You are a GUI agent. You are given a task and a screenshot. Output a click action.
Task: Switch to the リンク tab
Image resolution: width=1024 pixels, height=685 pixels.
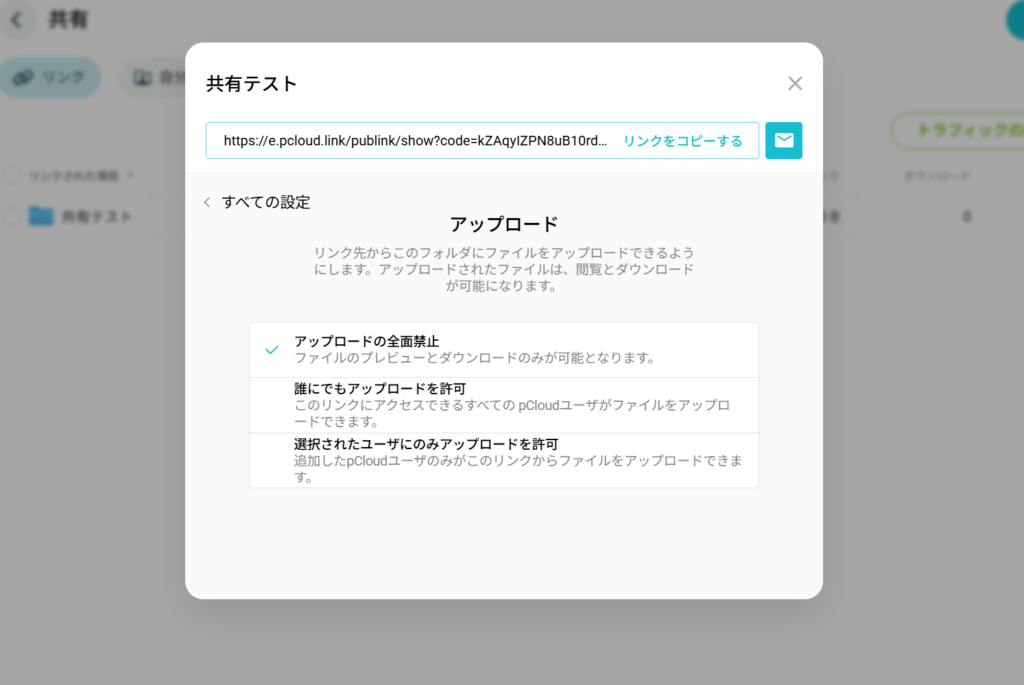point(51,78)
